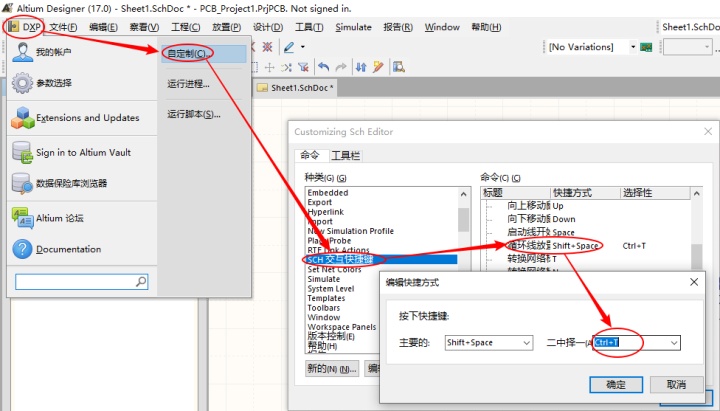Screen dimensions: 720x411
Task: Switch to the Sheet1.SchDoc document tab
Action: point(295,88)
